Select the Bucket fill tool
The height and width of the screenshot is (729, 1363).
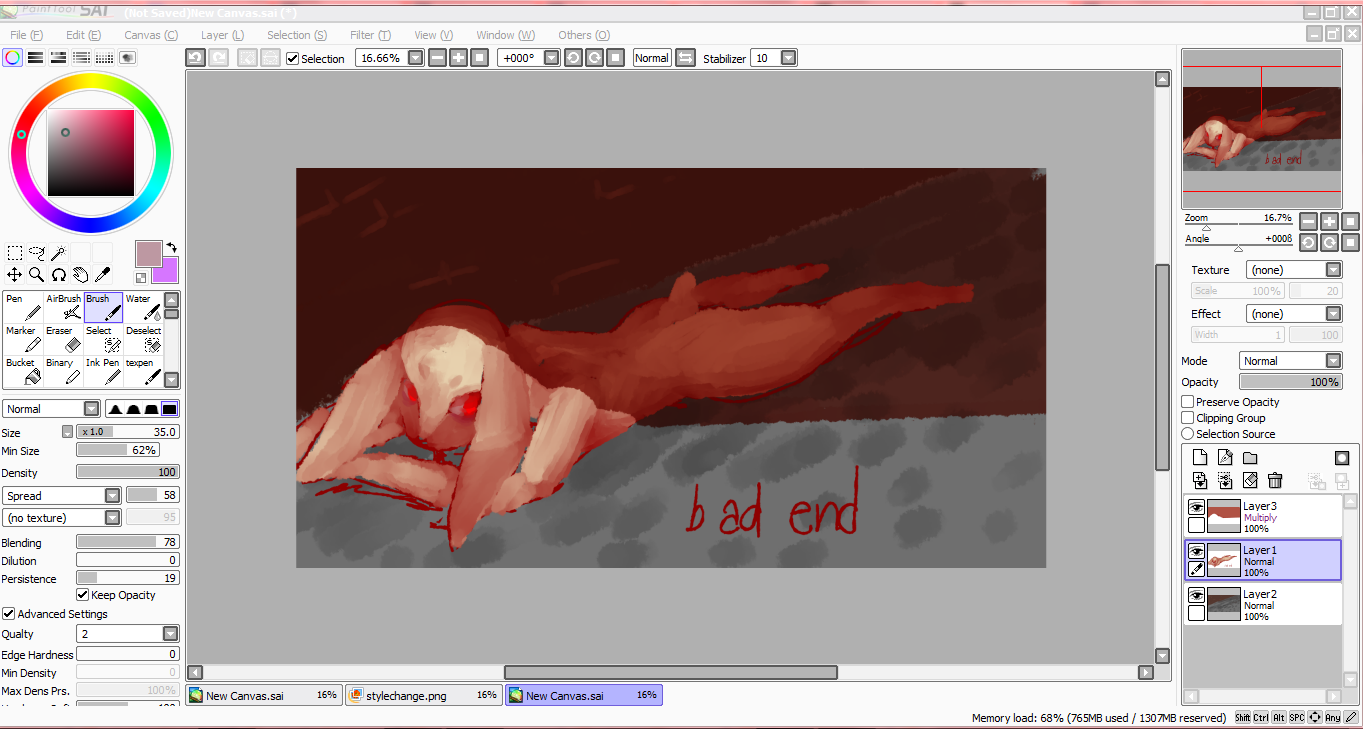coord(23,371)
